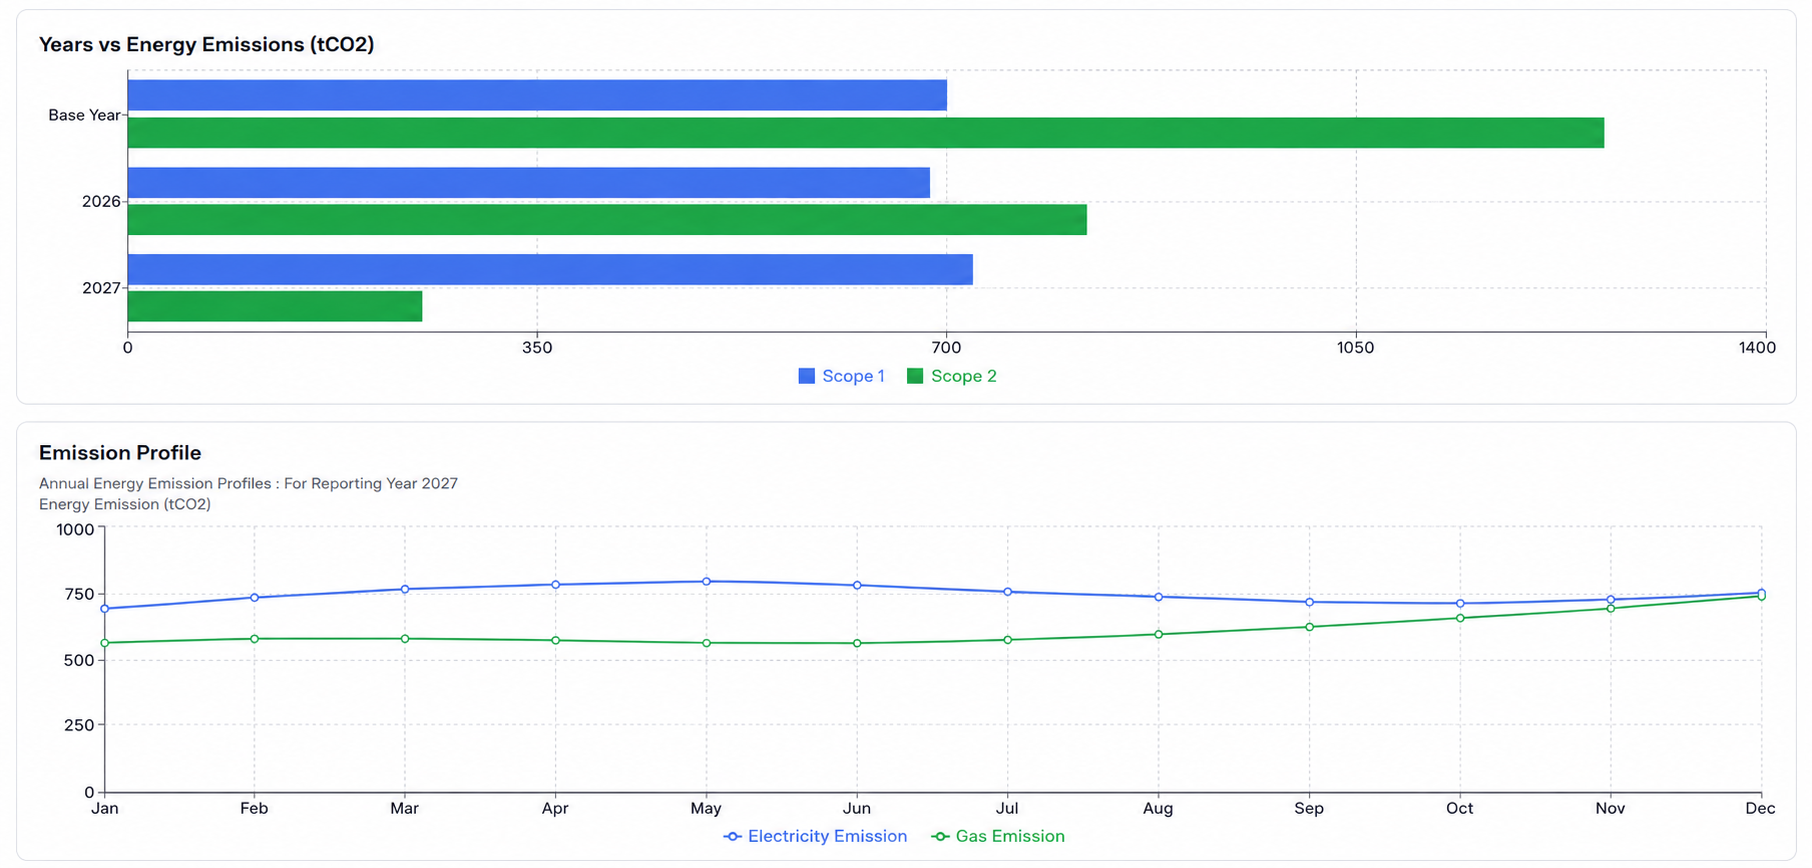Click the Gas Emission point for Mar
1812x868 pixels.
coord(405,639)
